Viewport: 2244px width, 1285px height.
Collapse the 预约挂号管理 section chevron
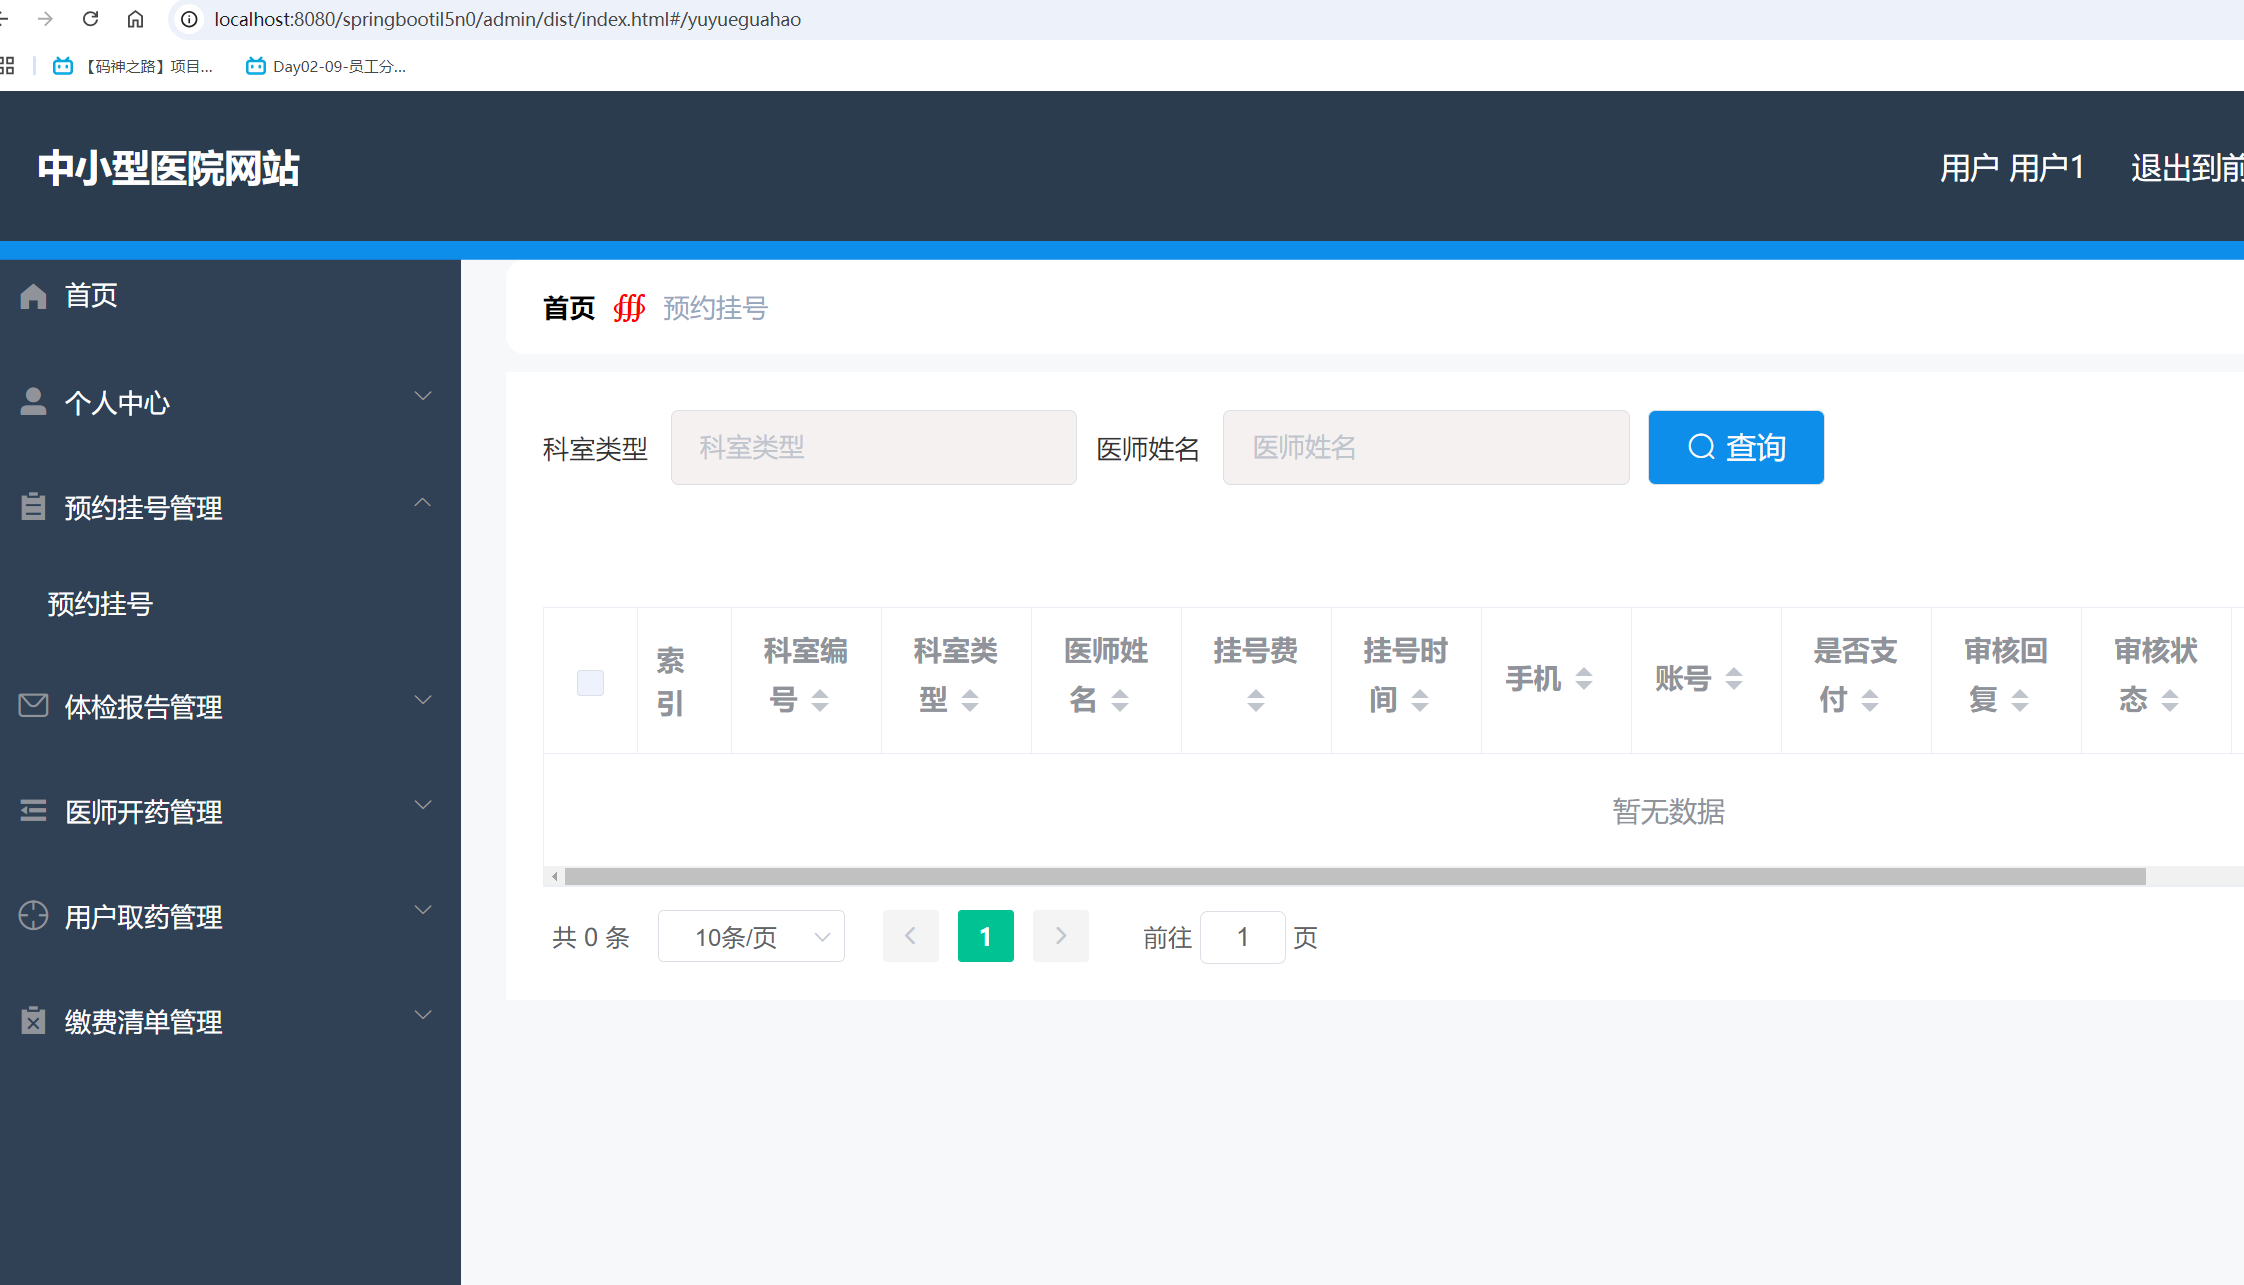(x=423, y=502)
